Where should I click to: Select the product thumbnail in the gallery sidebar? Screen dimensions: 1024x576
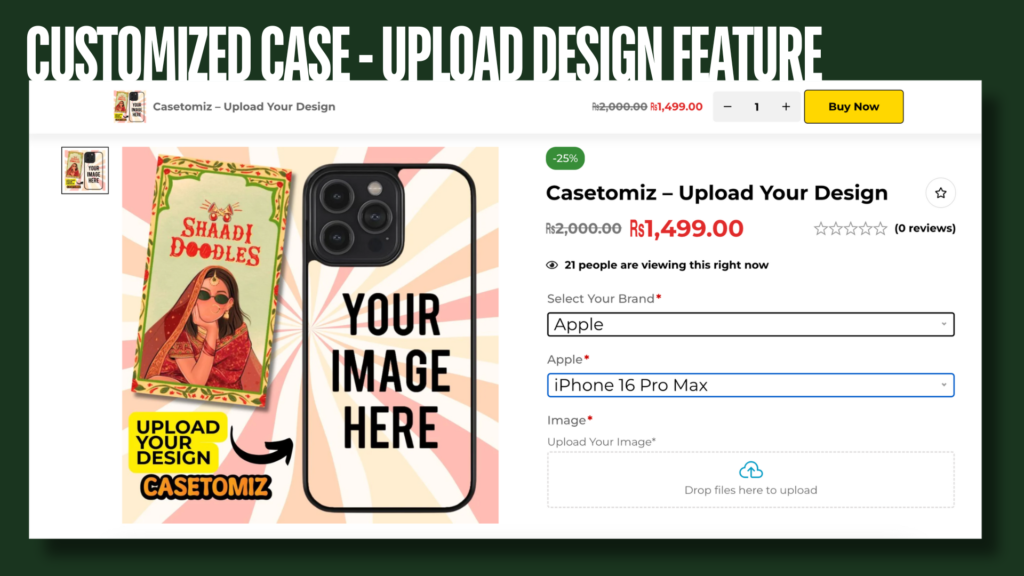[x=85, y=170]
